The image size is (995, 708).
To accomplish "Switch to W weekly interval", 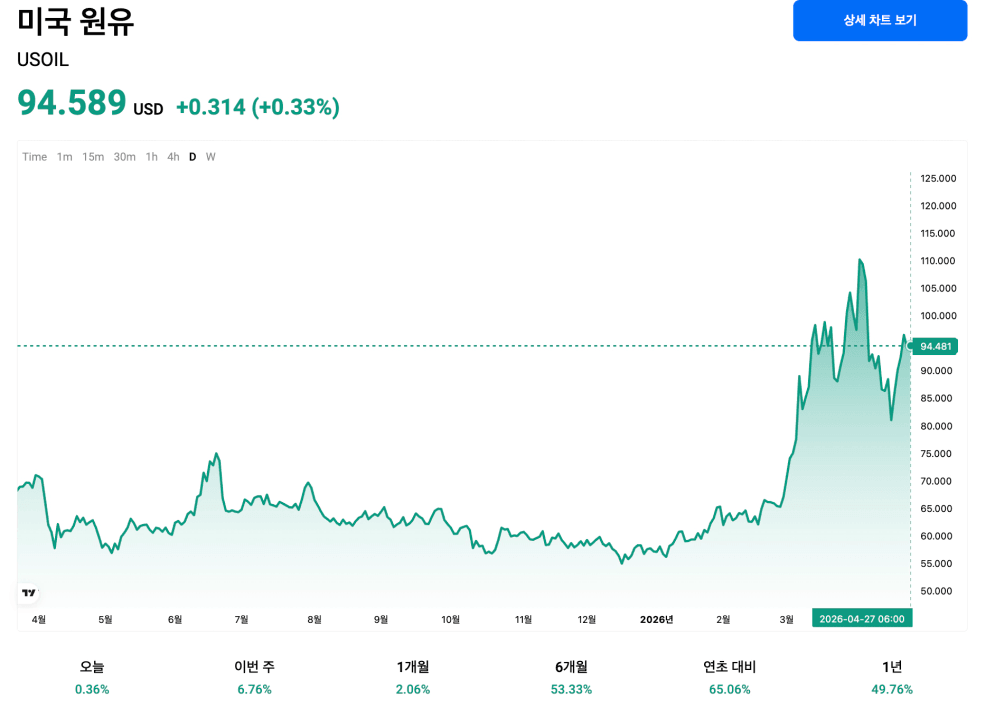I will [x=211, y=157].
